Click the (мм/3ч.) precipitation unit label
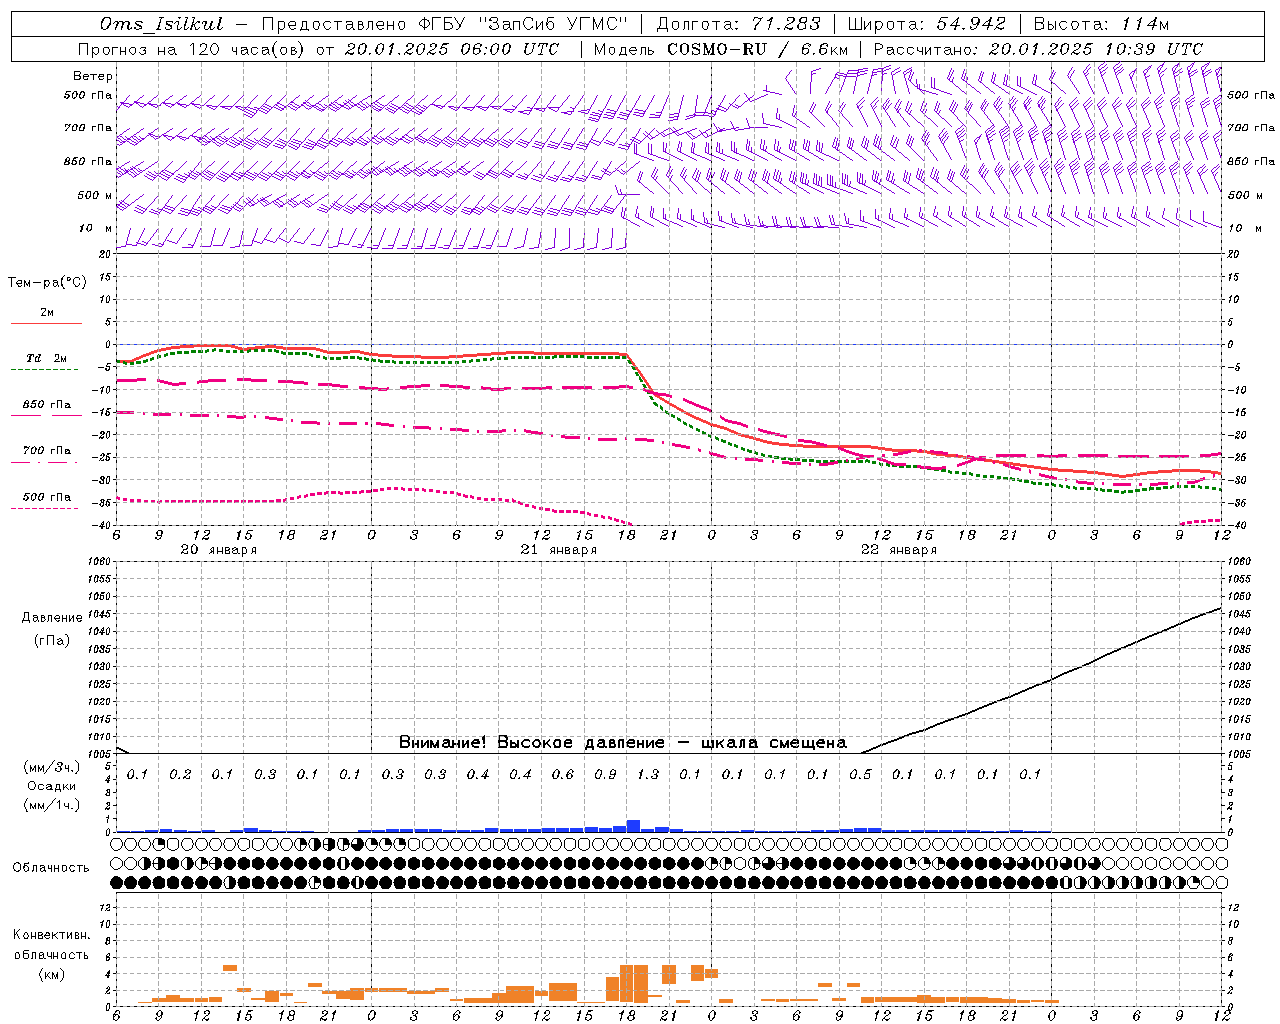The width and height of the screenshot is (1280, 1024). tap(52, 767)
